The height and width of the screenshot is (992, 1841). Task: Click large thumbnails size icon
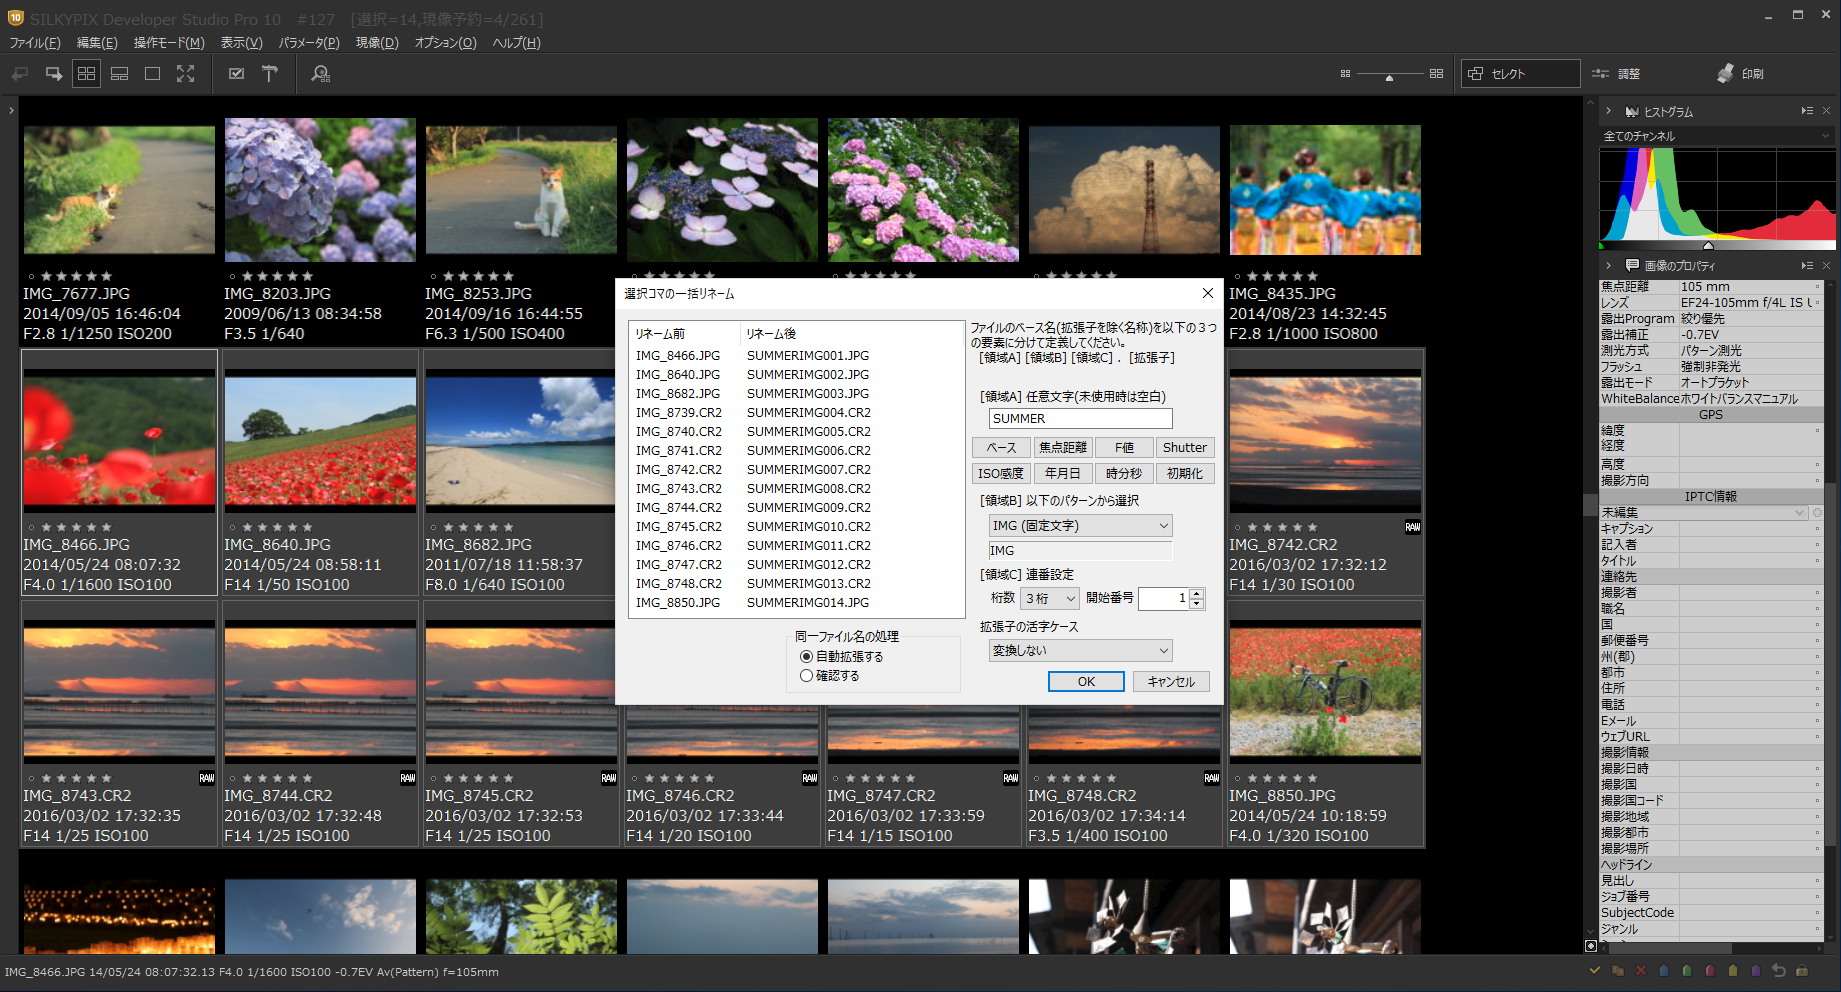(1436, 74)
